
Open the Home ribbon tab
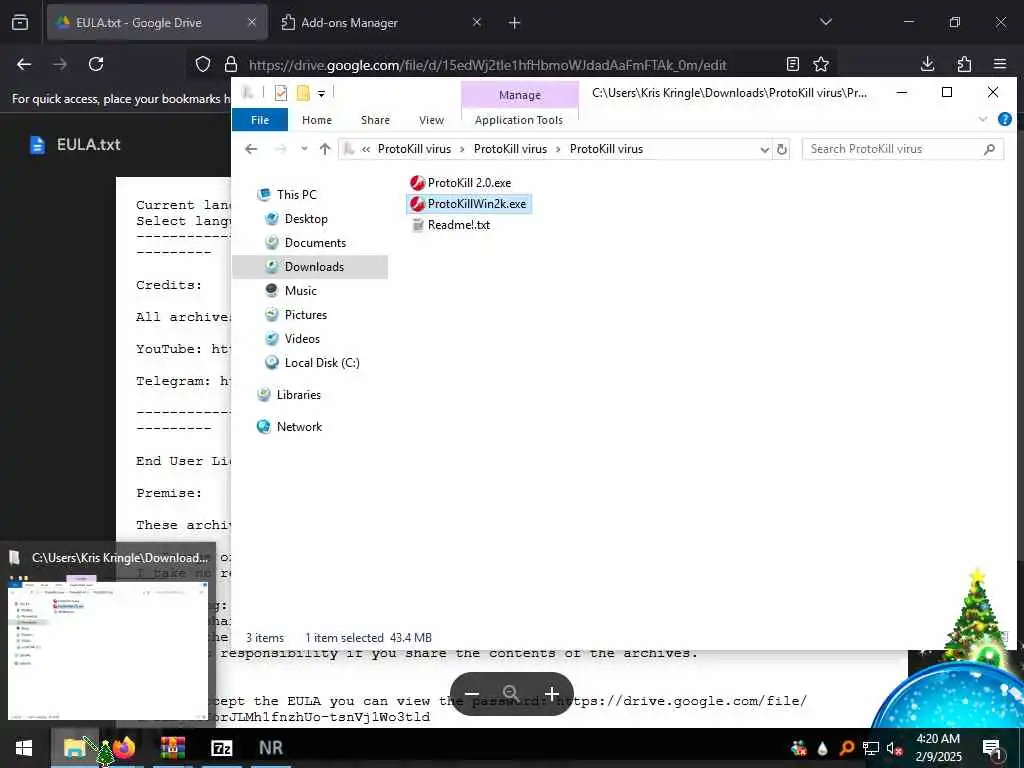tap(317, 120)
